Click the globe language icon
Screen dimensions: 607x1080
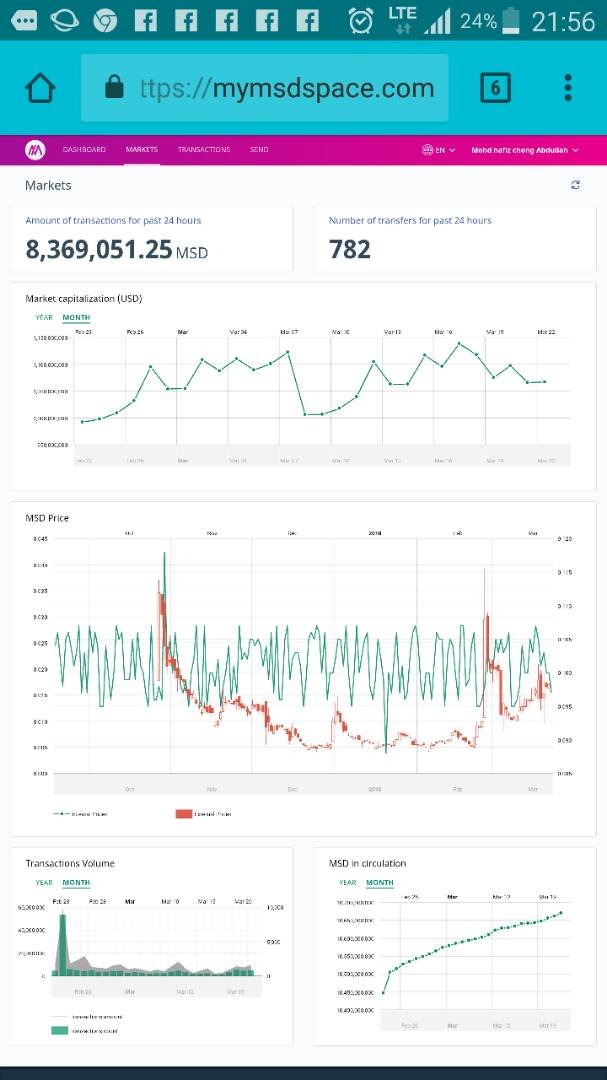[x=427, y=150]
